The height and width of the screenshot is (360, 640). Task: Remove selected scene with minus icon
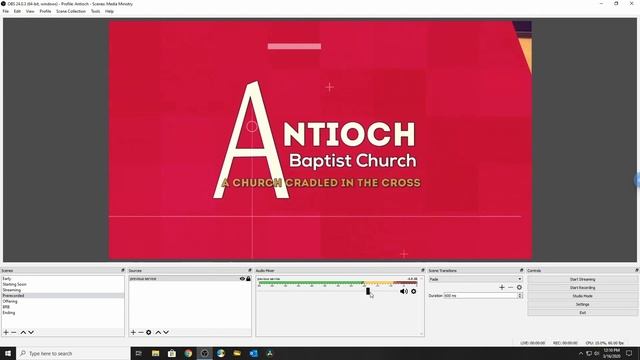13,332
